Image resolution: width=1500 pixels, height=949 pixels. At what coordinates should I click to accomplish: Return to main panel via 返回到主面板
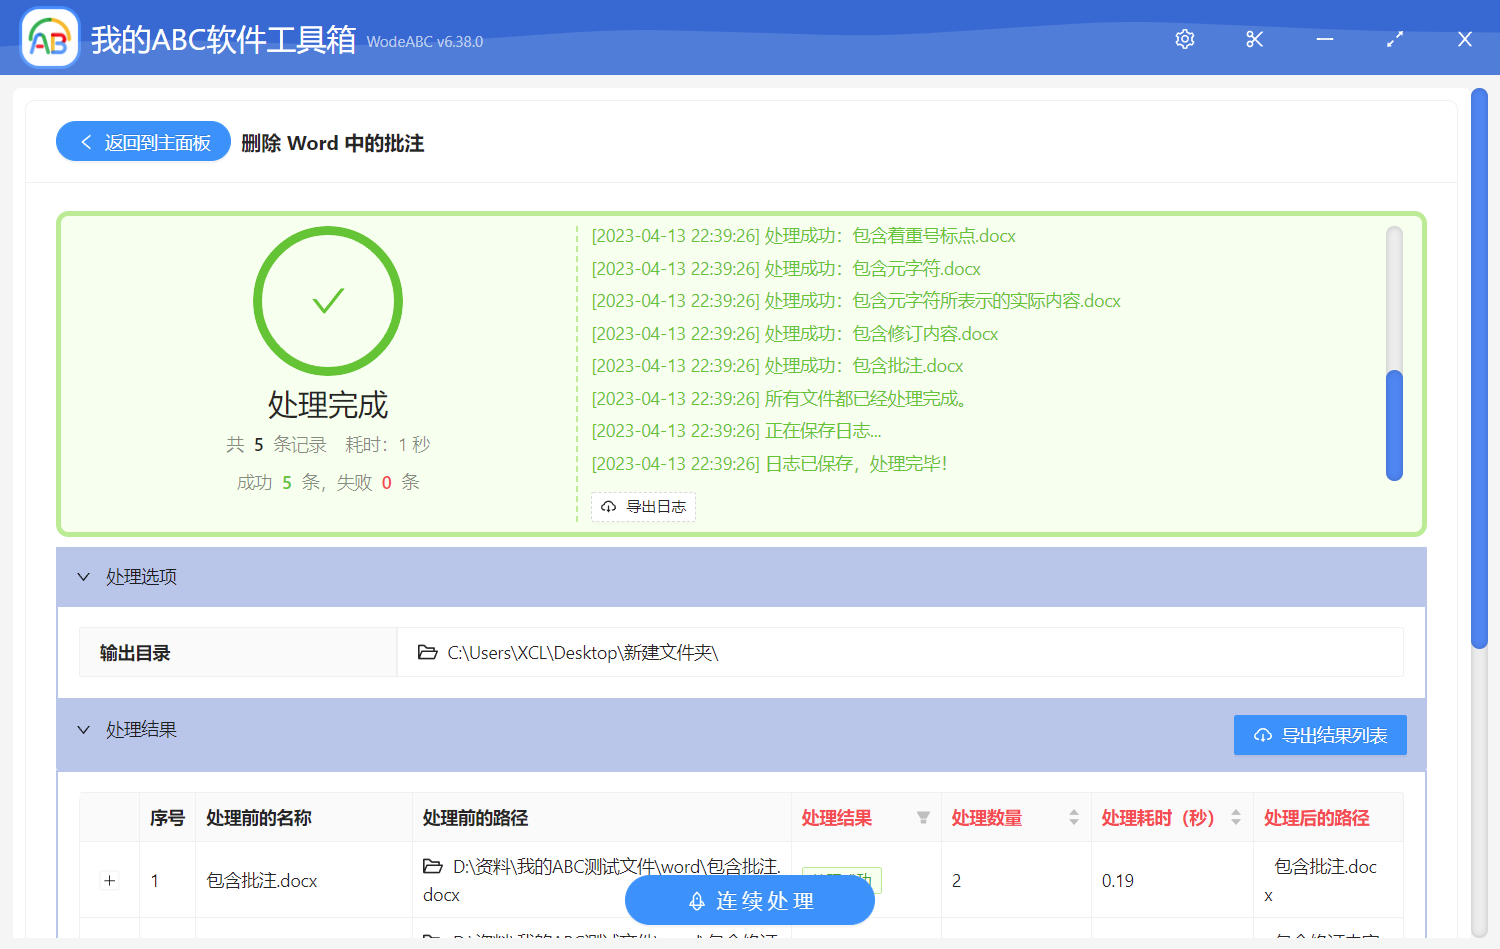(142, 141)
